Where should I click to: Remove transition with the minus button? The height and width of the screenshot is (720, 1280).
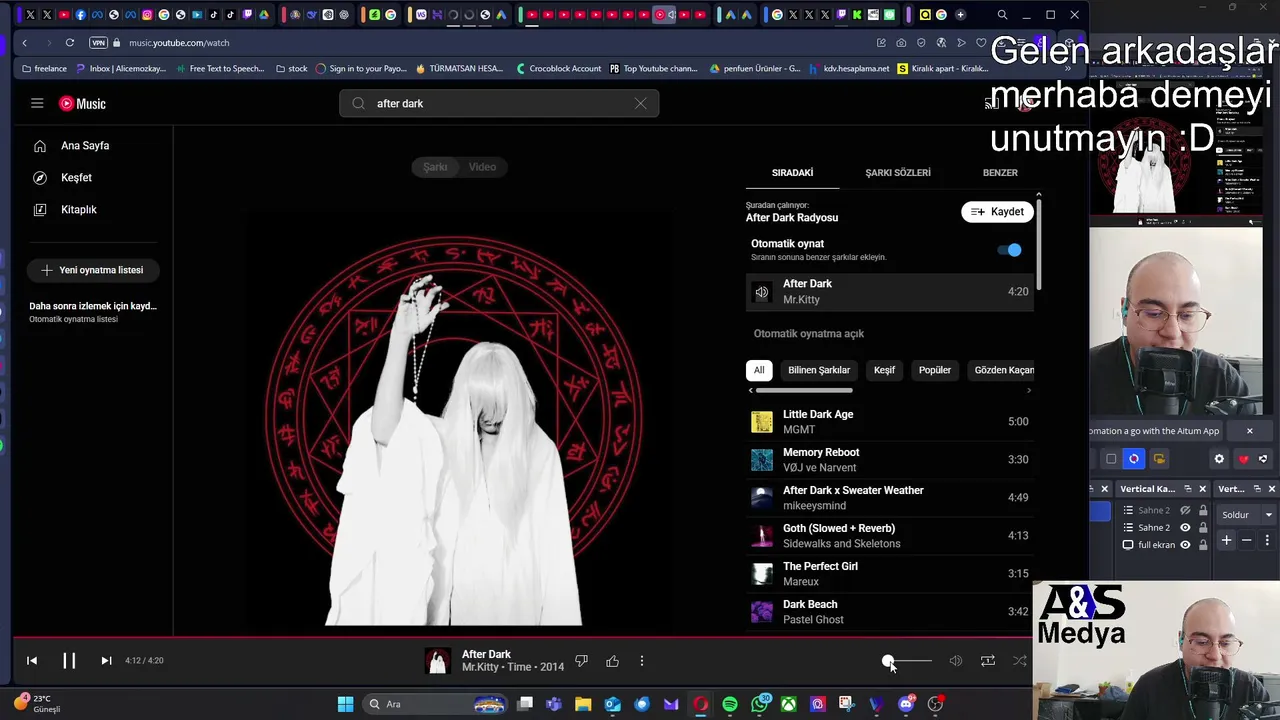pyautogui.click(x=1247, y=540)
